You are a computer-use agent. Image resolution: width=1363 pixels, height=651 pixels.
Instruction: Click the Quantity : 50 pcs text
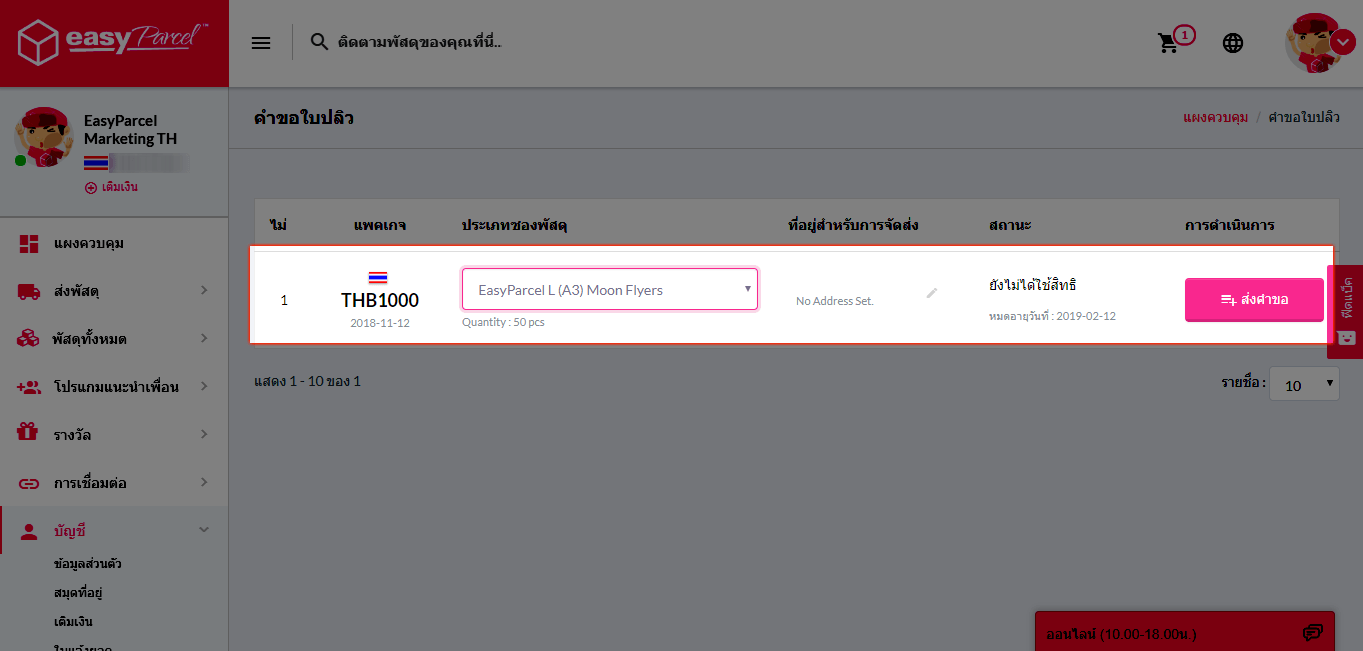pyautogui.click(x=503, y=322)
